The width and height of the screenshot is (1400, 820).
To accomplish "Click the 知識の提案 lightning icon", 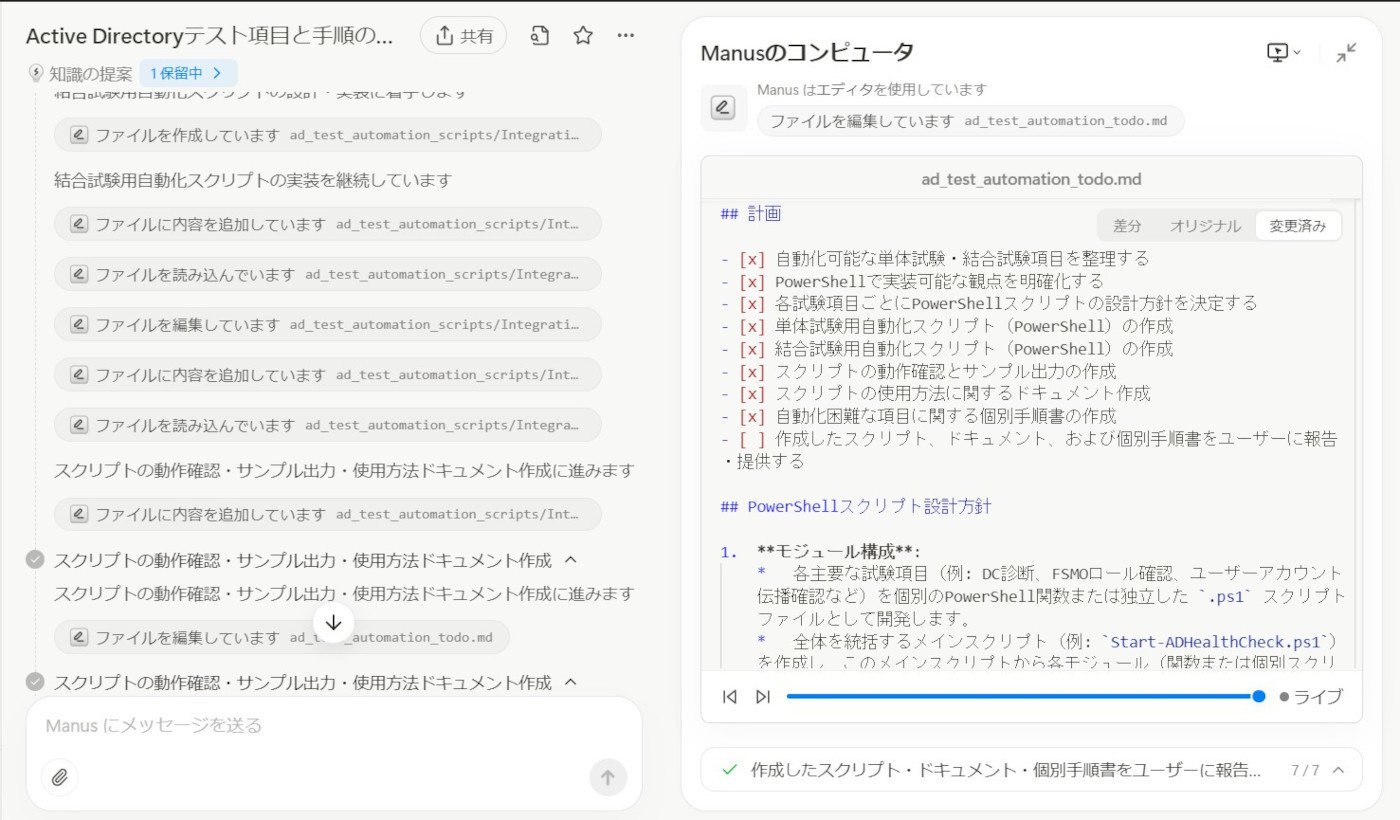I will click(36, 73).
